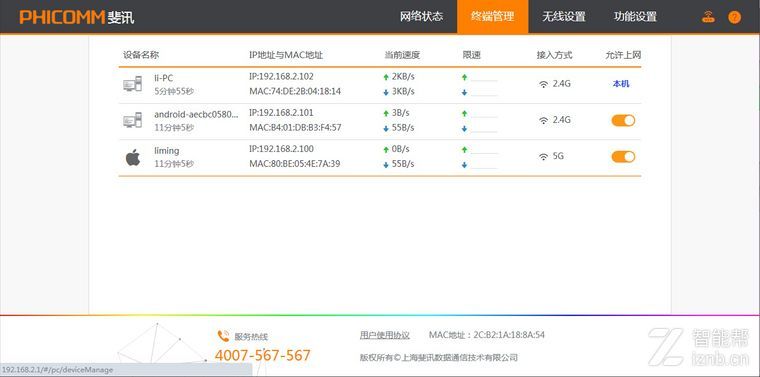
Task: Click the PHICOMM logo
Action: tap(77, 17)
